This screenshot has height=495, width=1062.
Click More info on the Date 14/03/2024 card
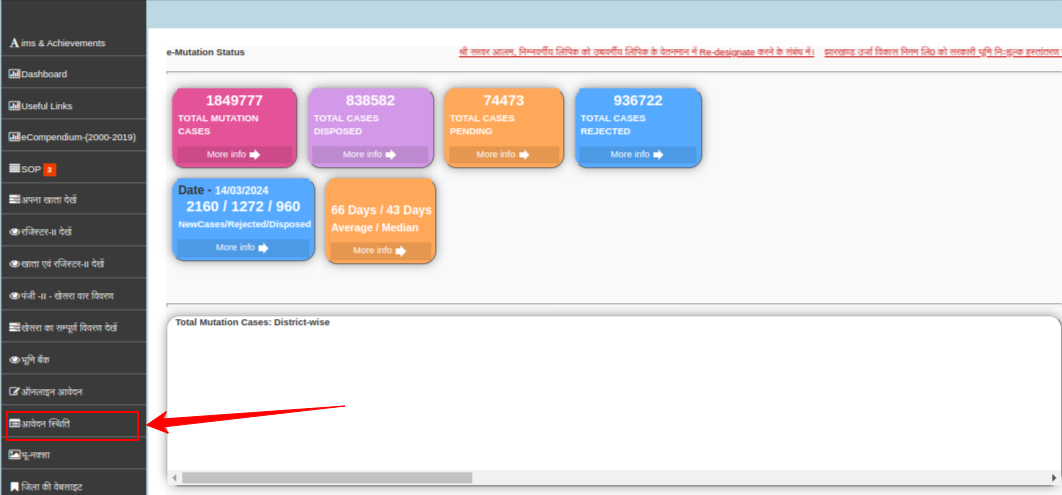click(243, 248)
